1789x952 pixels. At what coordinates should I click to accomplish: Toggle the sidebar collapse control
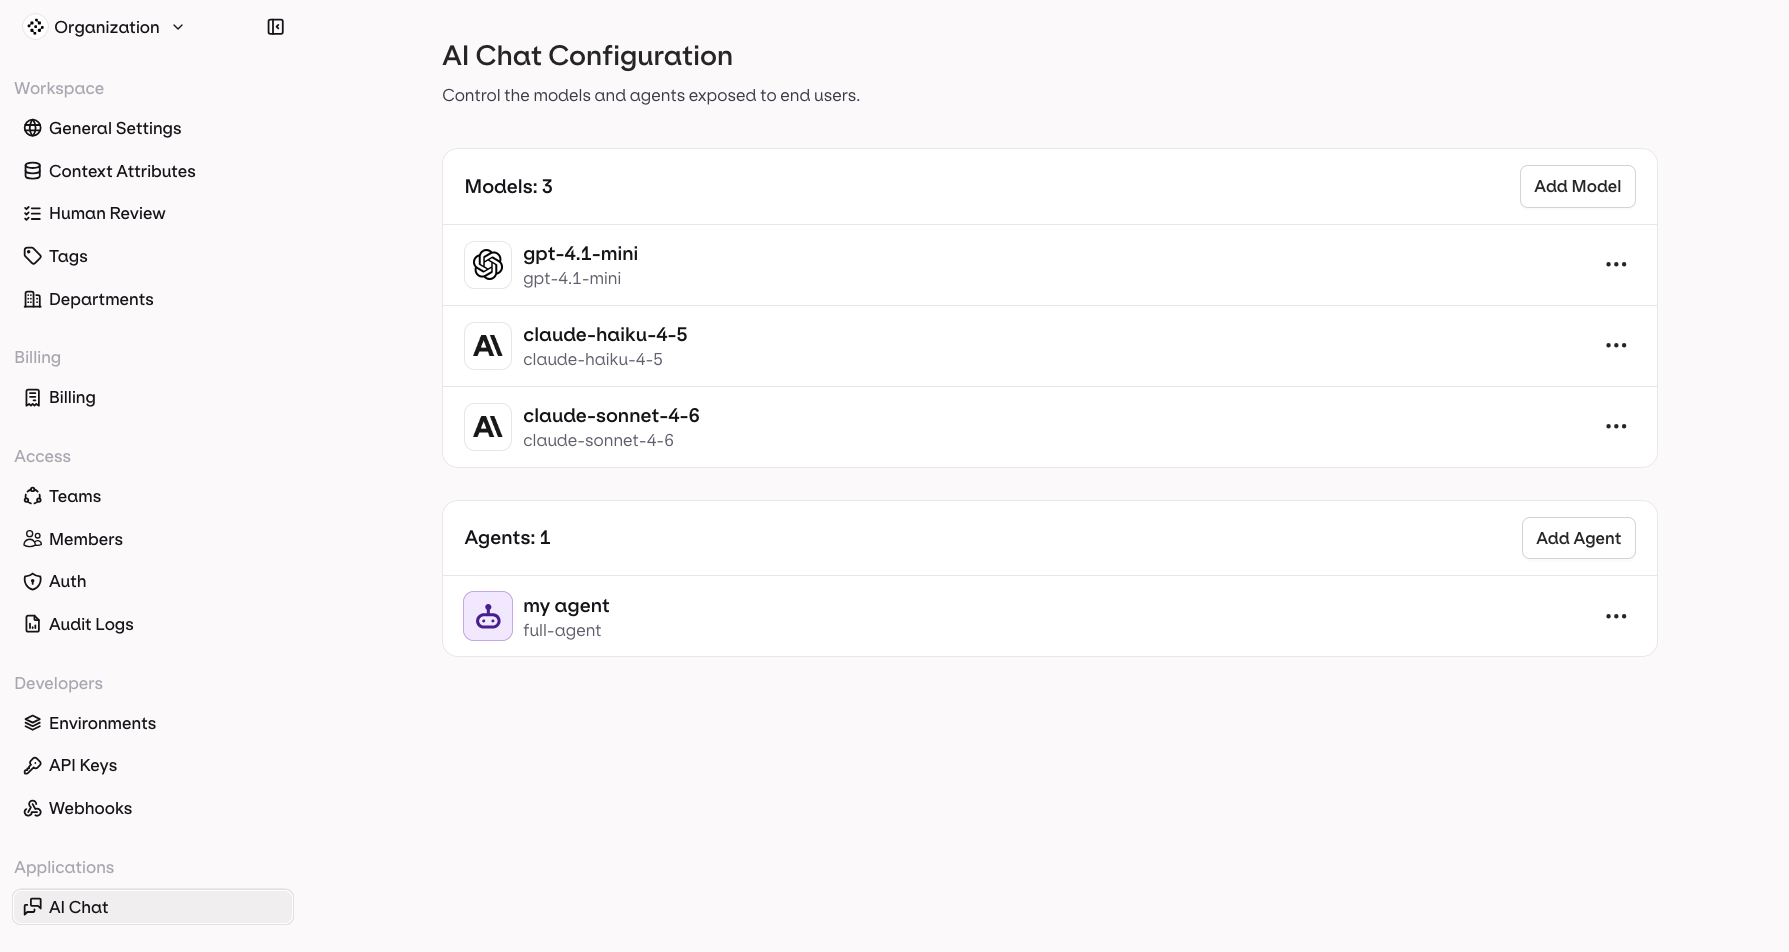pos(275,26)
